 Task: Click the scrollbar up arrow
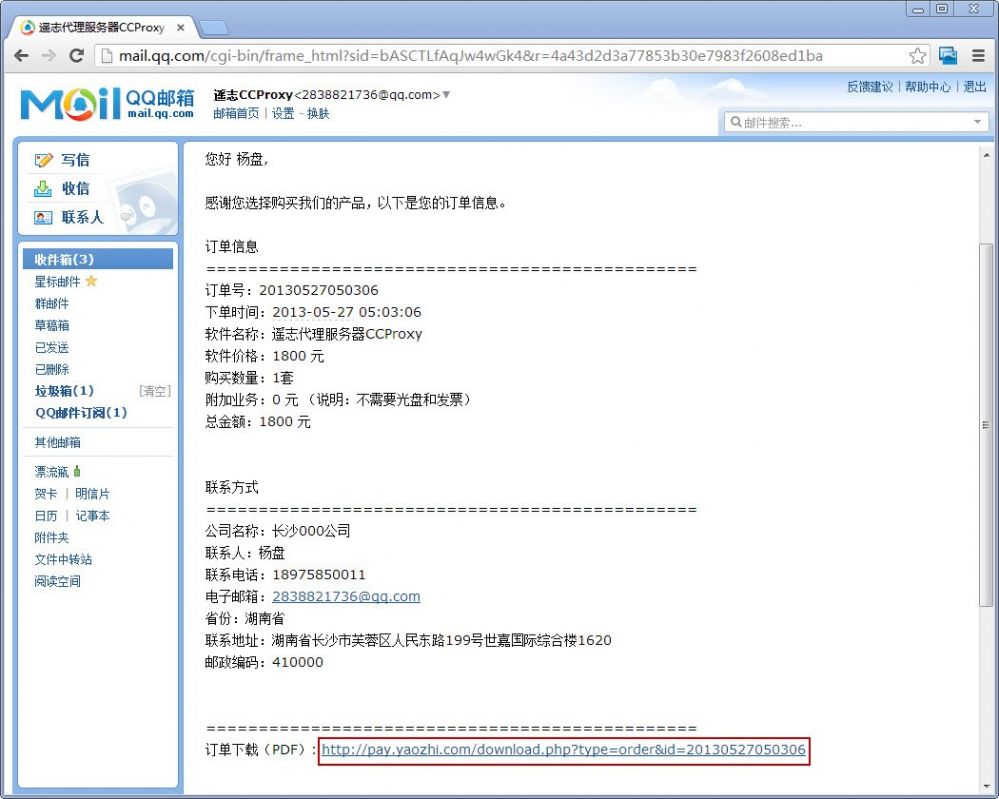[x=986, y=155]
